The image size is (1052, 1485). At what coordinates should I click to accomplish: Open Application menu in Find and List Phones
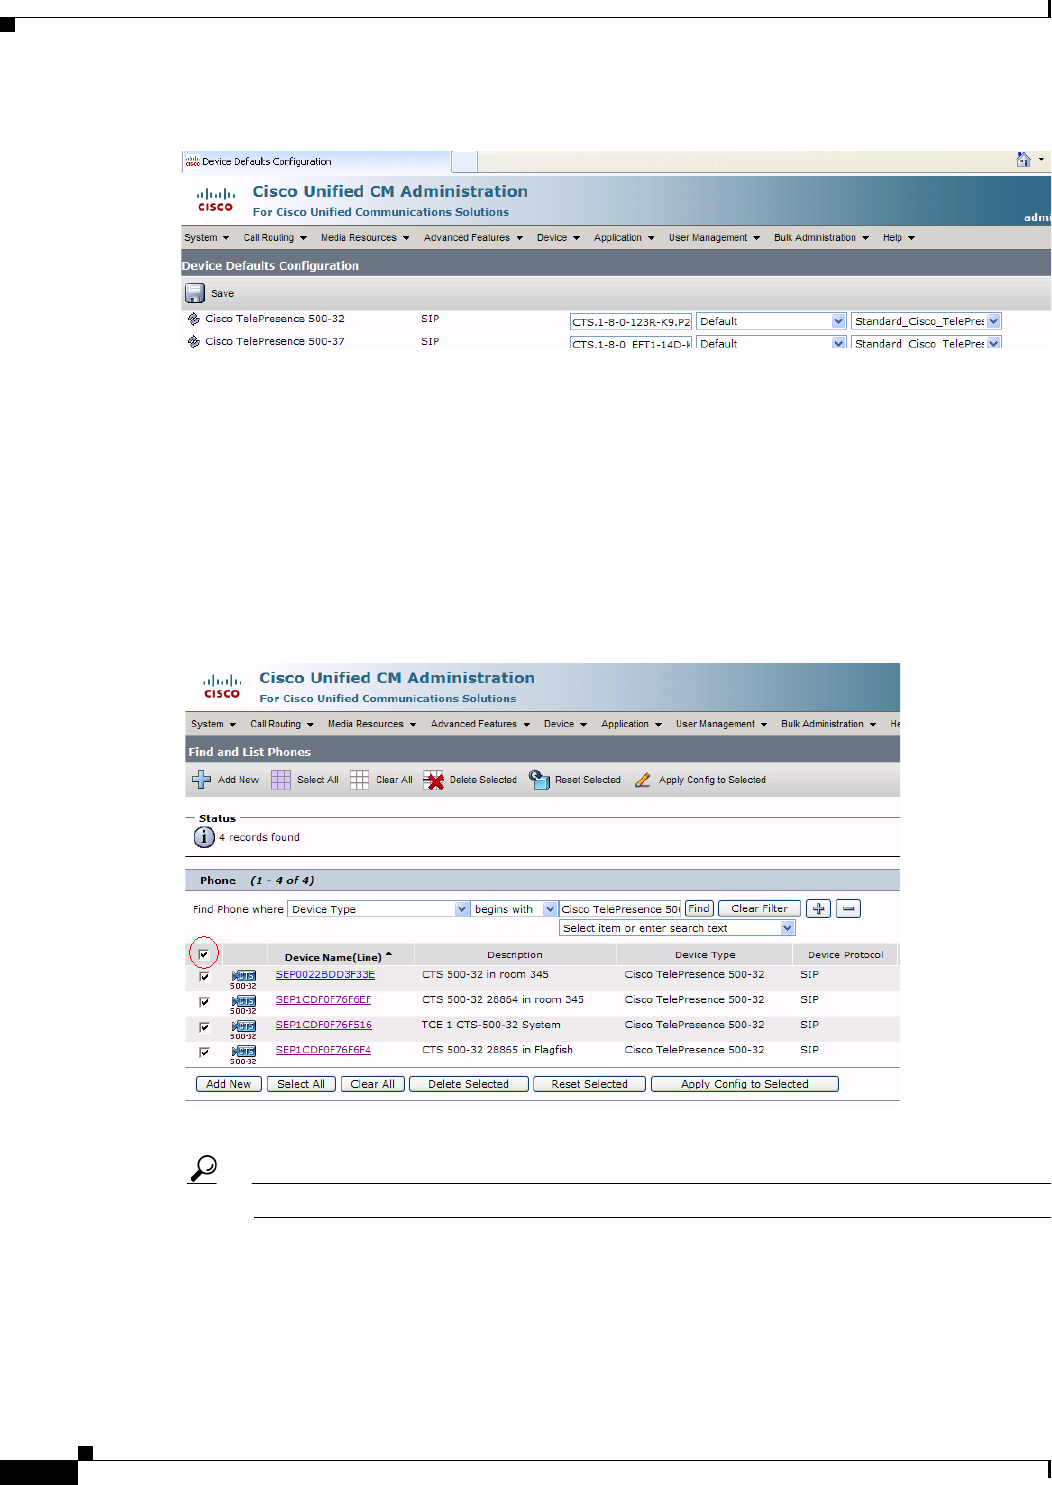tap(631, 724)
